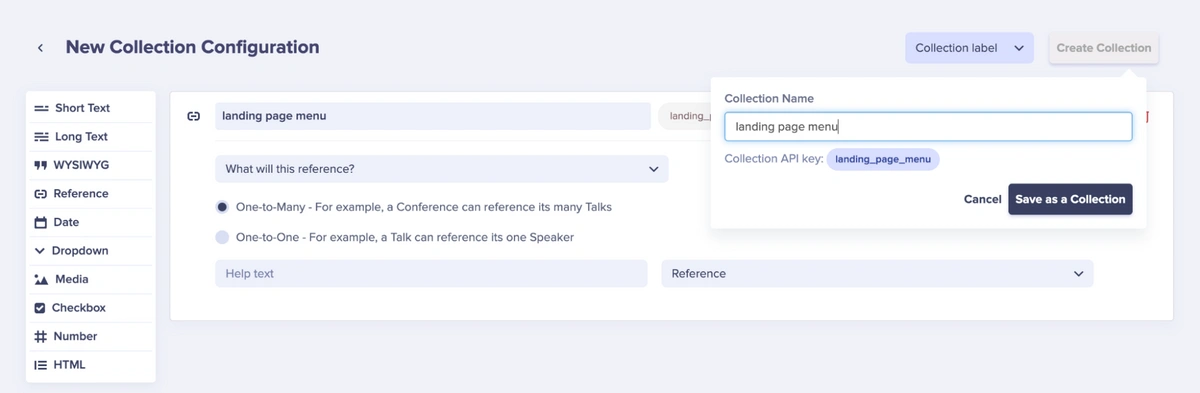Add a Long Text field
Viewport: 1200px width, 393px height.
pos(91,137)
